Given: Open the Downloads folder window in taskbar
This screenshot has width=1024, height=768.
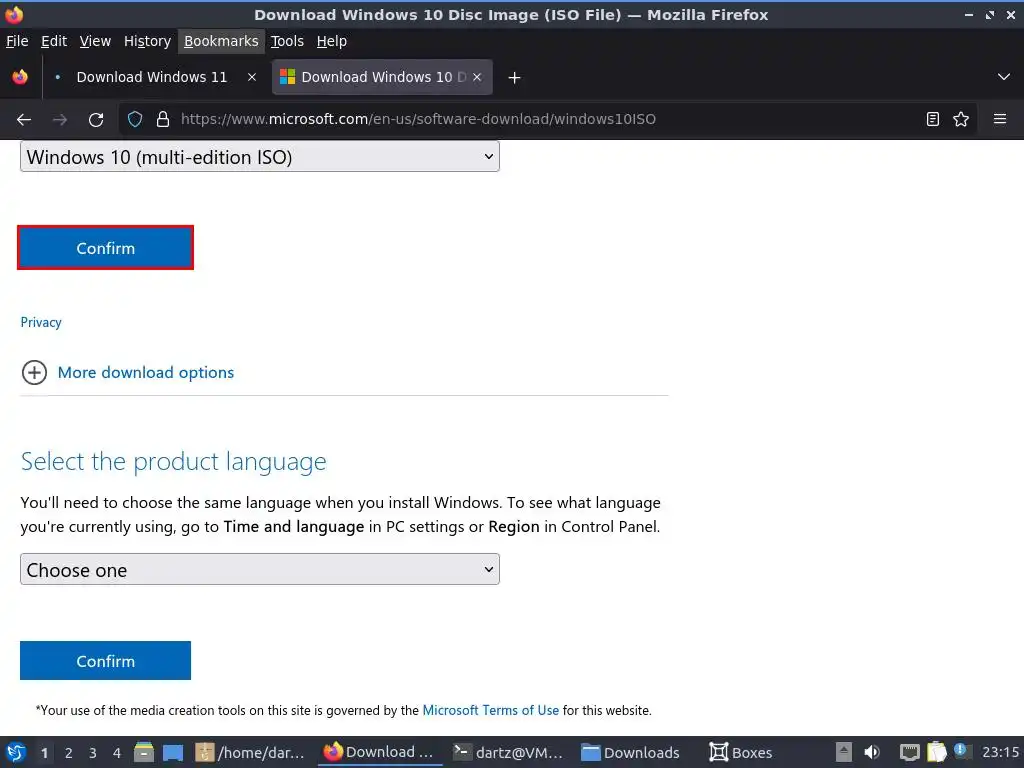Looking at the screenshot, I should point(631,752).
